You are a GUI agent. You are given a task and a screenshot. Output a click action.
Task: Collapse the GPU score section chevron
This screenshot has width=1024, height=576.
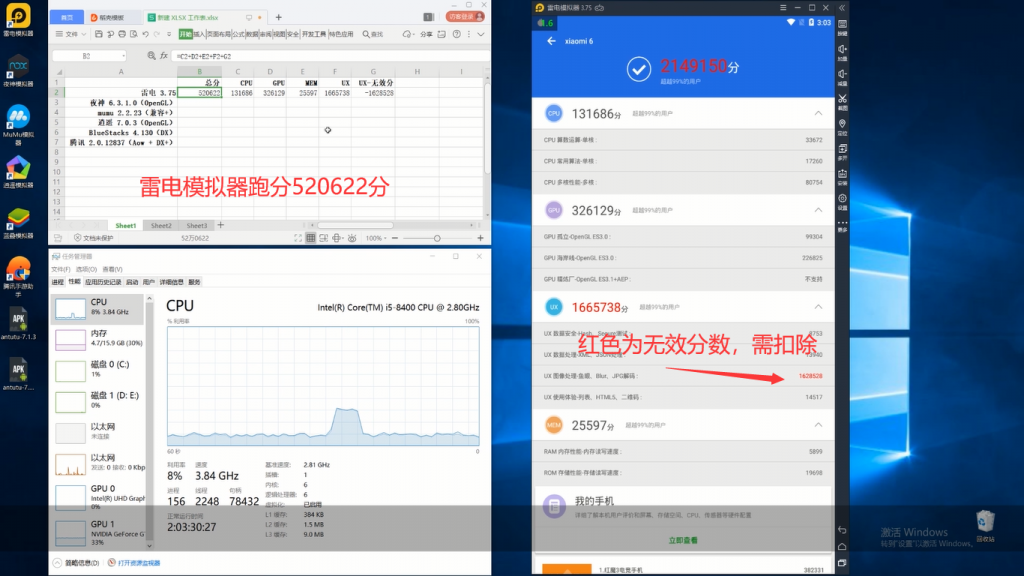[819, 210]
